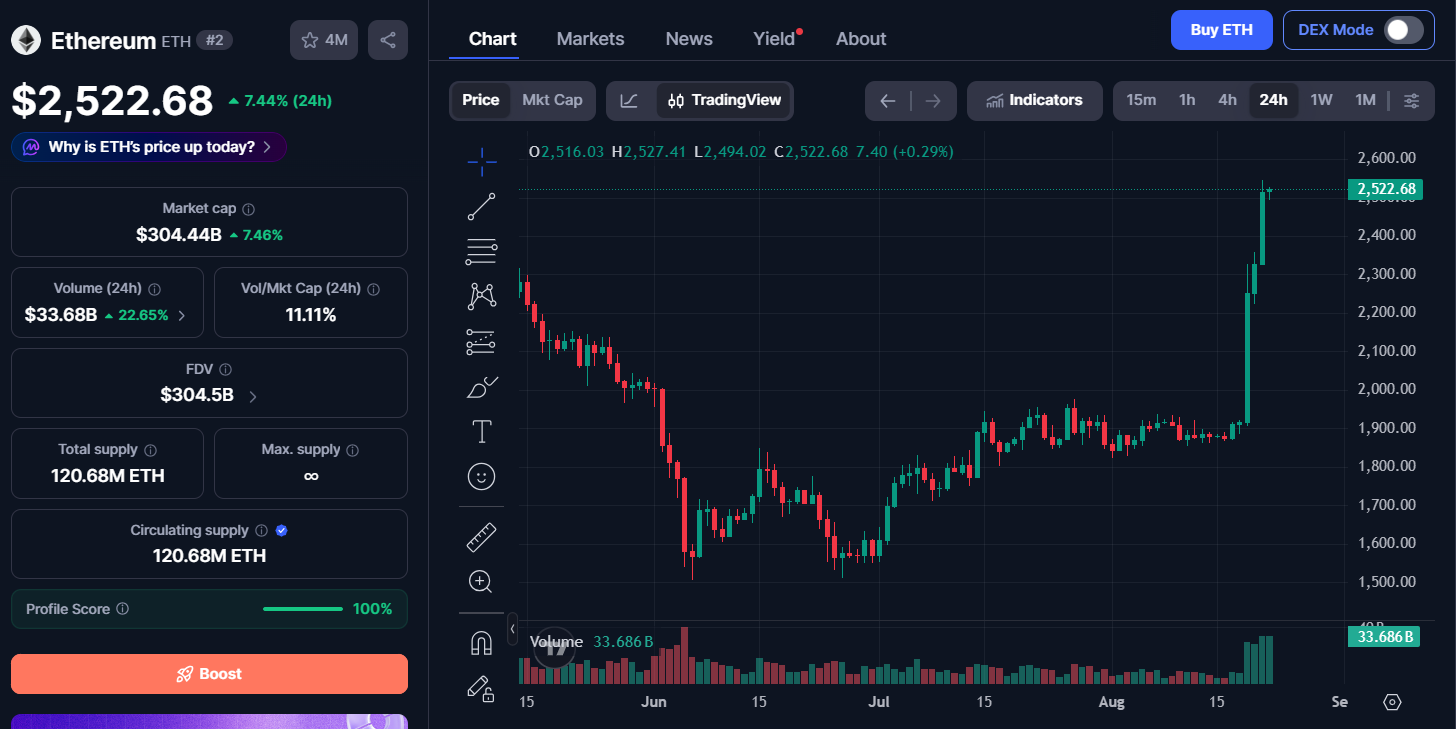Screen dimensions: 1456x729
Task: Activate the zoom in tool
Action: point(481,581)
